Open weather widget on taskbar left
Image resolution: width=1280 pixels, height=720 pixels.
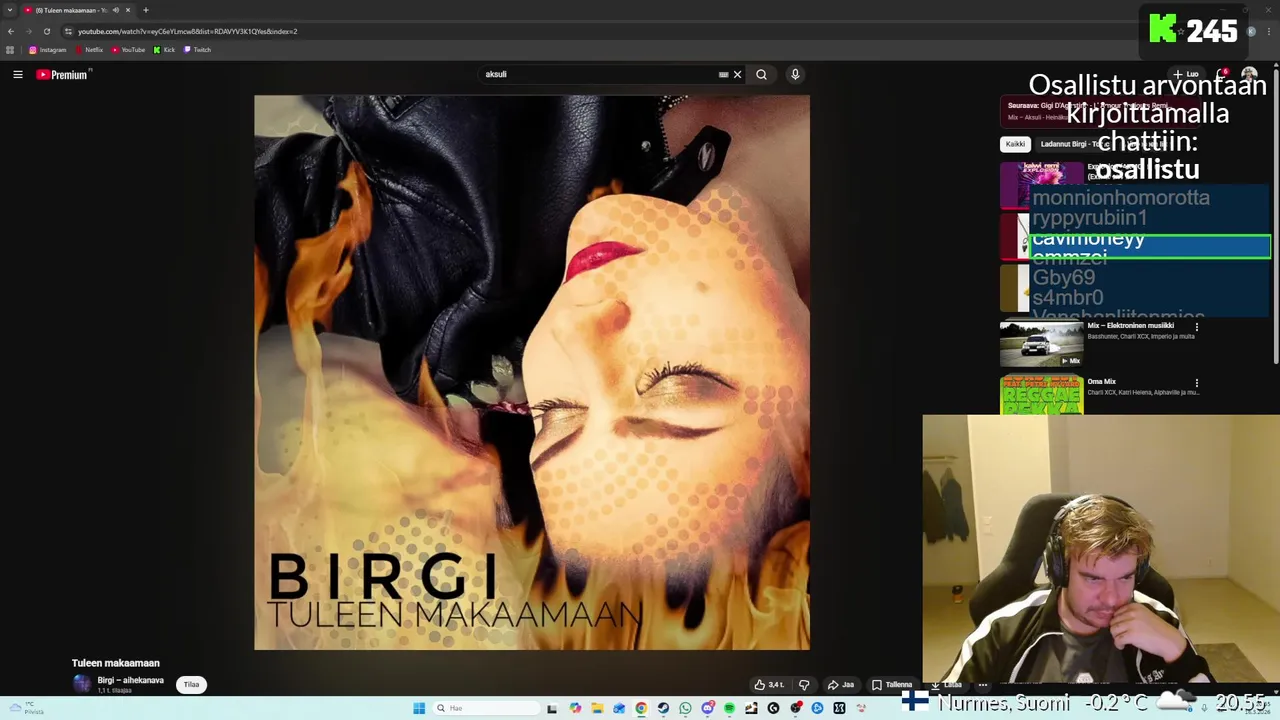click(27, 708)
